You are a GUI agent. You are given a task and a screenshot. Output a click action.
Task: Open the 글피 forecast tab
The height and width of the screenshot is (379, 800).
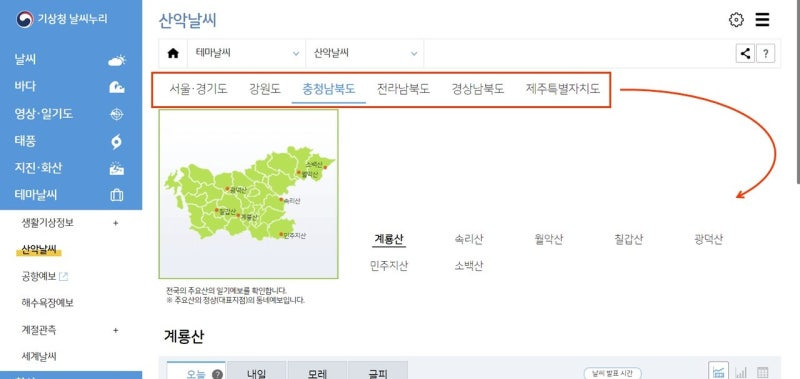point(378,371)
